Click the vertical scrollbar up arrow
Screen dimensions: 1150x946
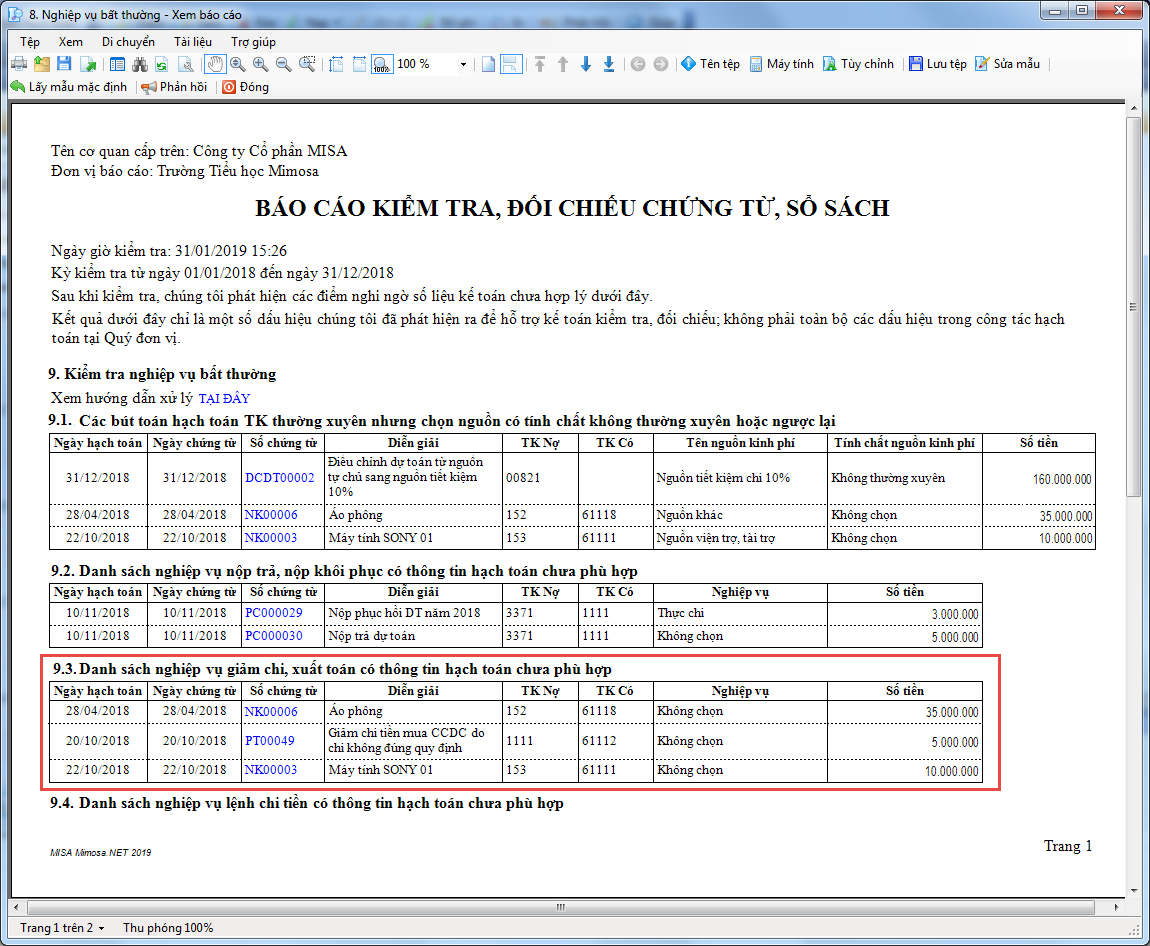pos(1133,109)
